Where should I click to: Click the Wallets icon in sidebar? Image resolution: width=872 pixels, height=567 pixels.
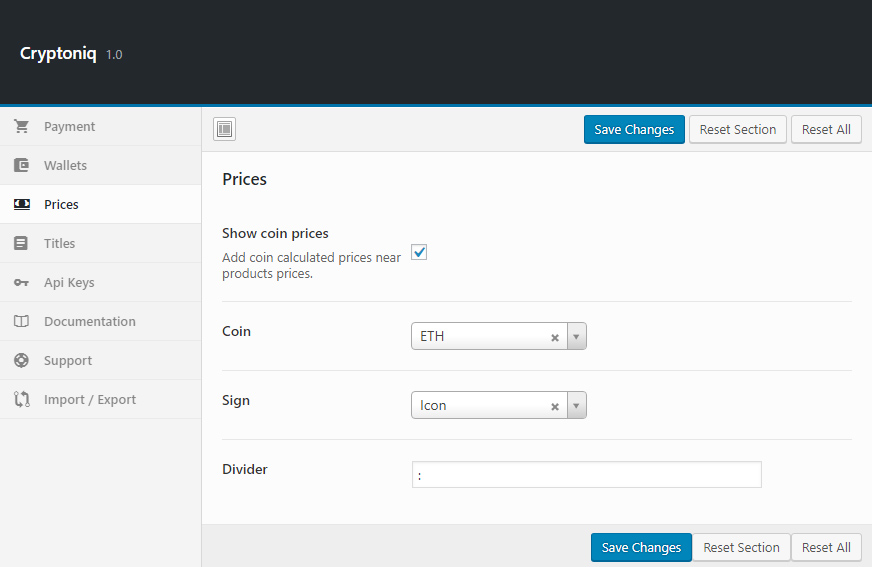(21, 166)
